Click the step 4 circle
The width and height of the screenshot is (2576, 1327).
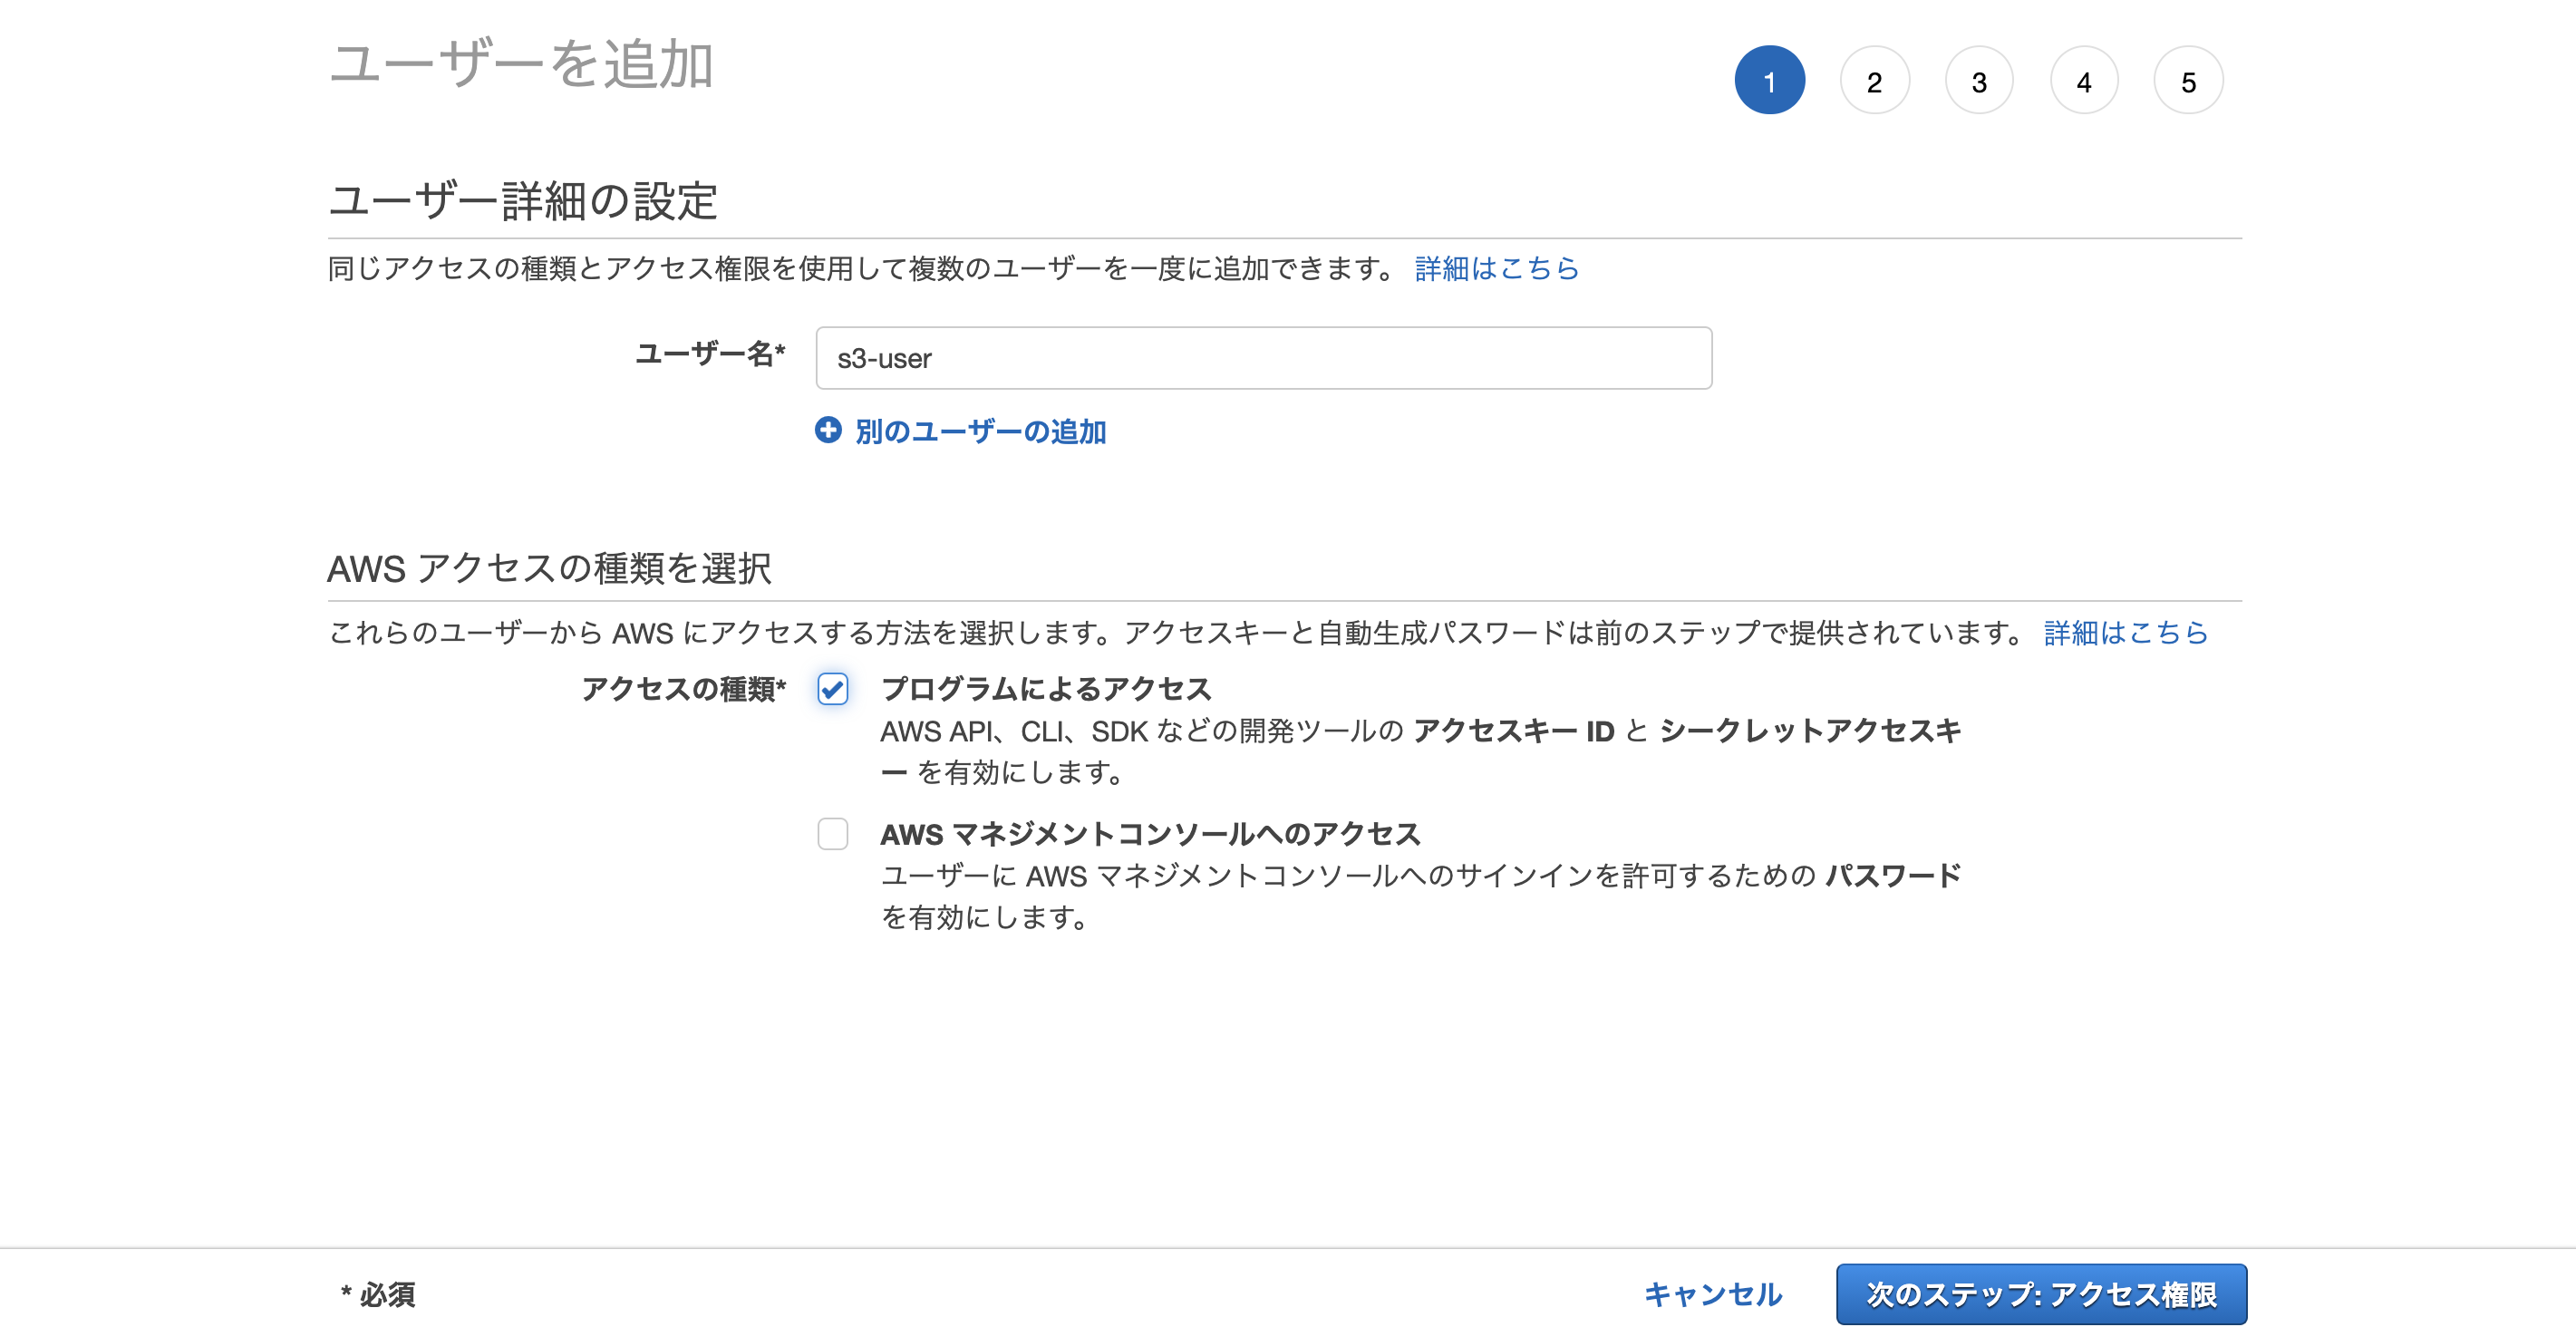[x=2084, y=81]
